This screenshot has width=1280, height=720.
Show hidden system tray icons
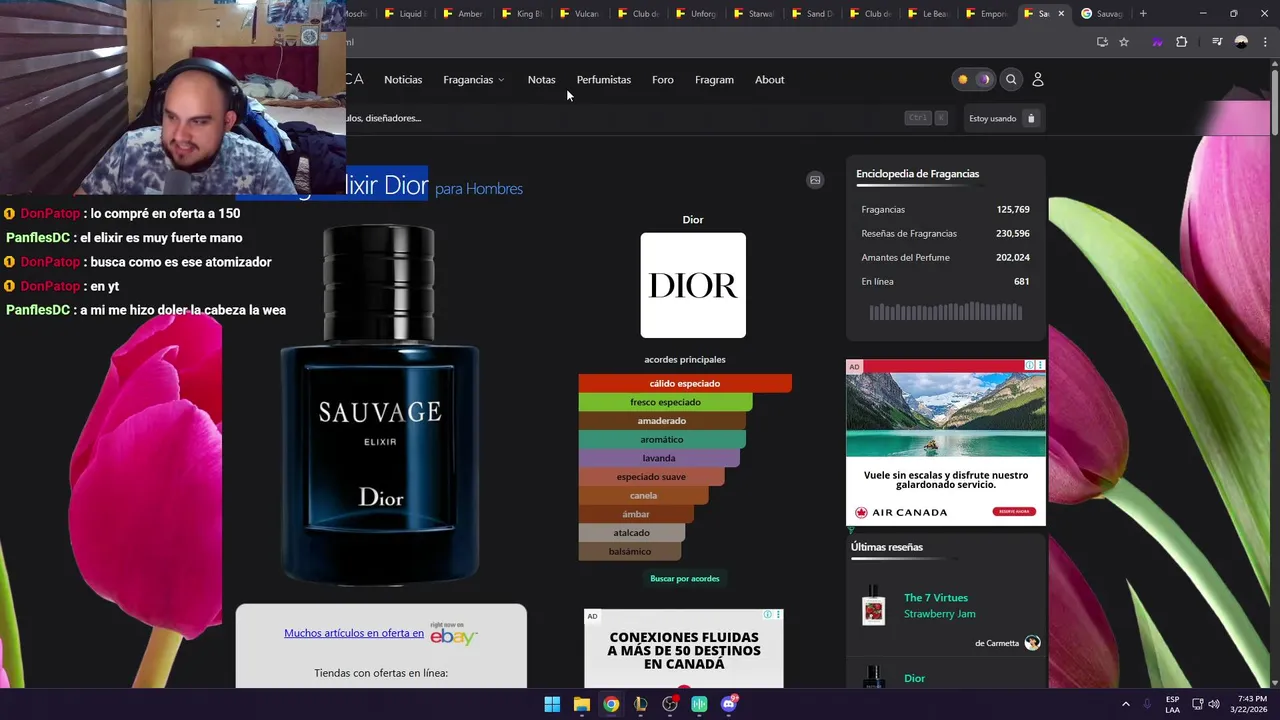click(1125, 704)
